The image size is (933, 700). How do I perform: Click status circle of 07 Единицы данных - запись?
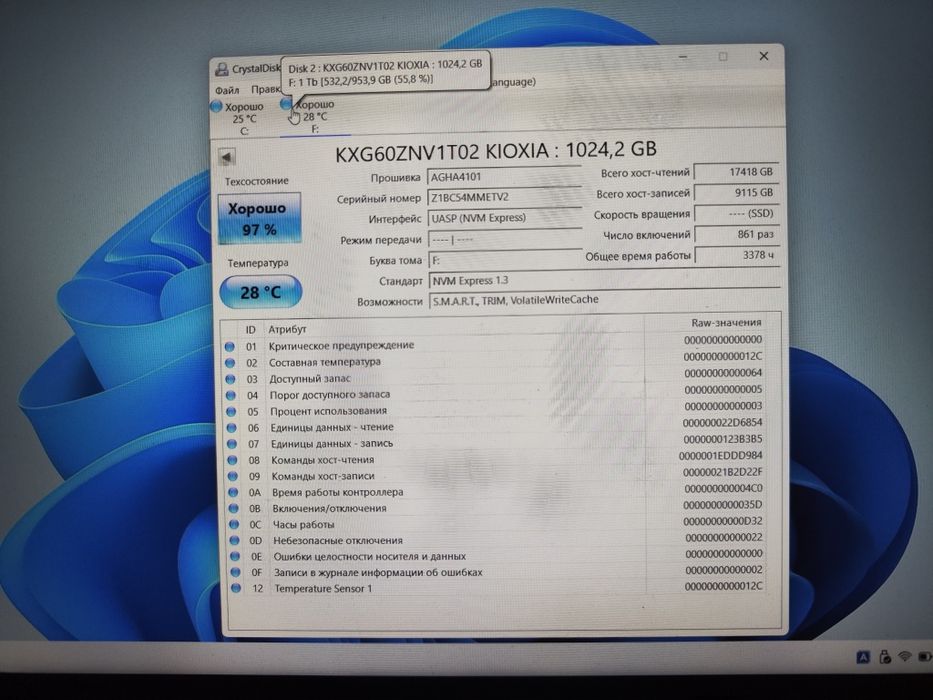tap(233, 444)
